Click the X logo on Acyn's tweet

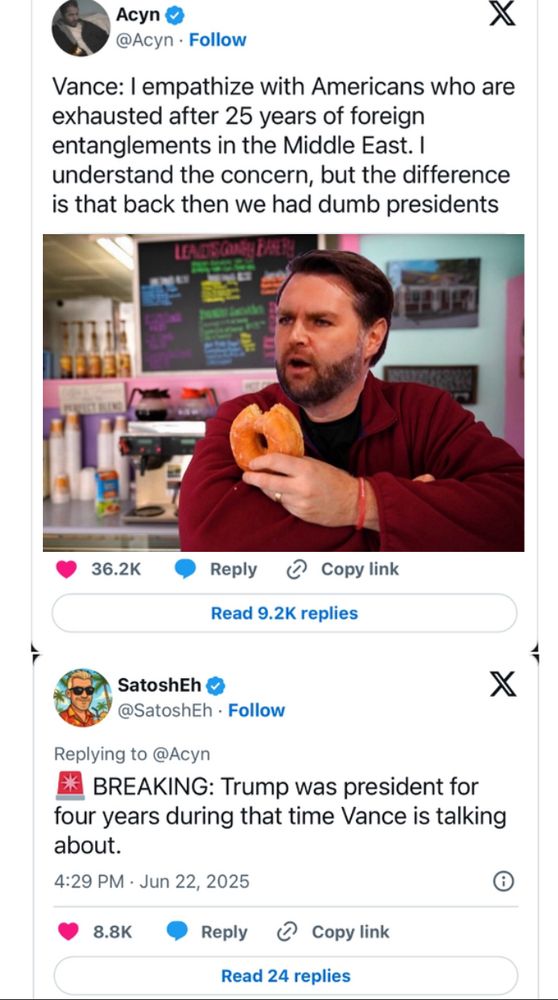(503, 14)
